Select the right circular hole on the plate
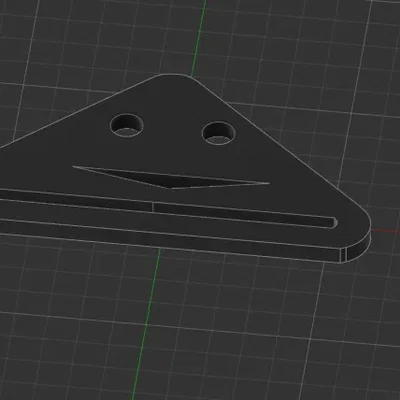The width and height of the screenshot is (400, 400). (x=219, y=133)
